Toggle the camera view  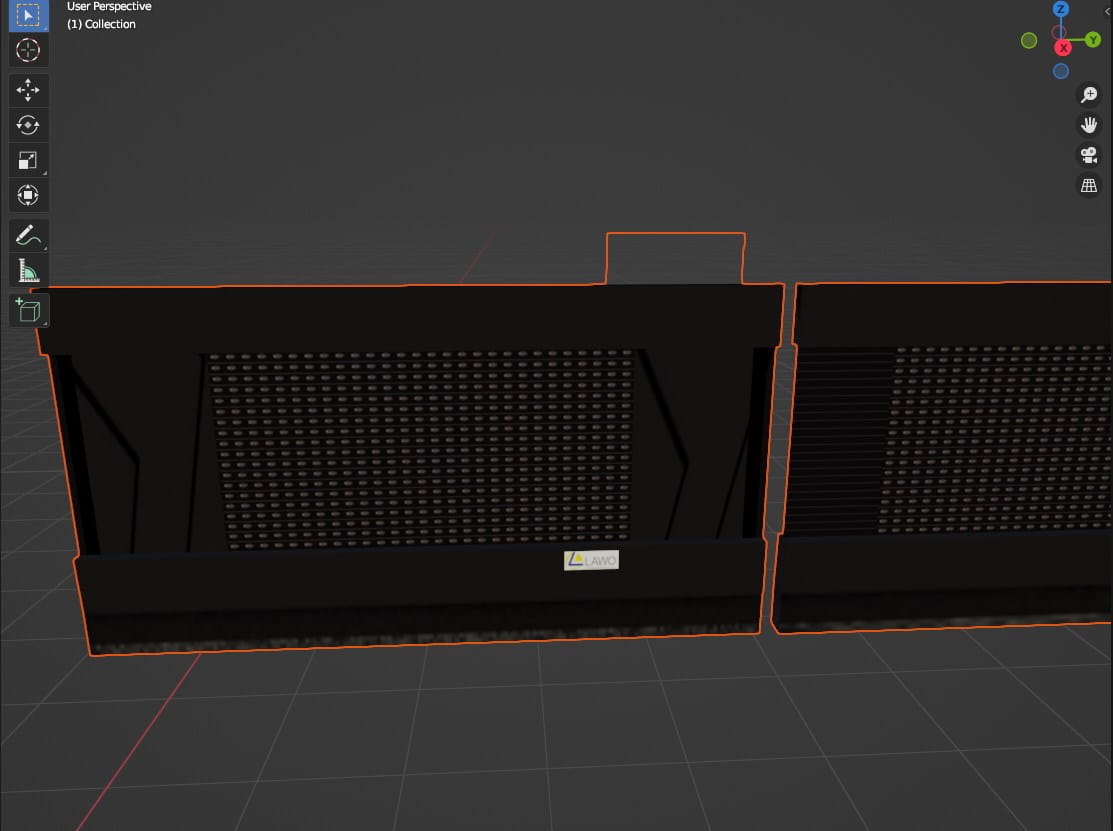1089,155
